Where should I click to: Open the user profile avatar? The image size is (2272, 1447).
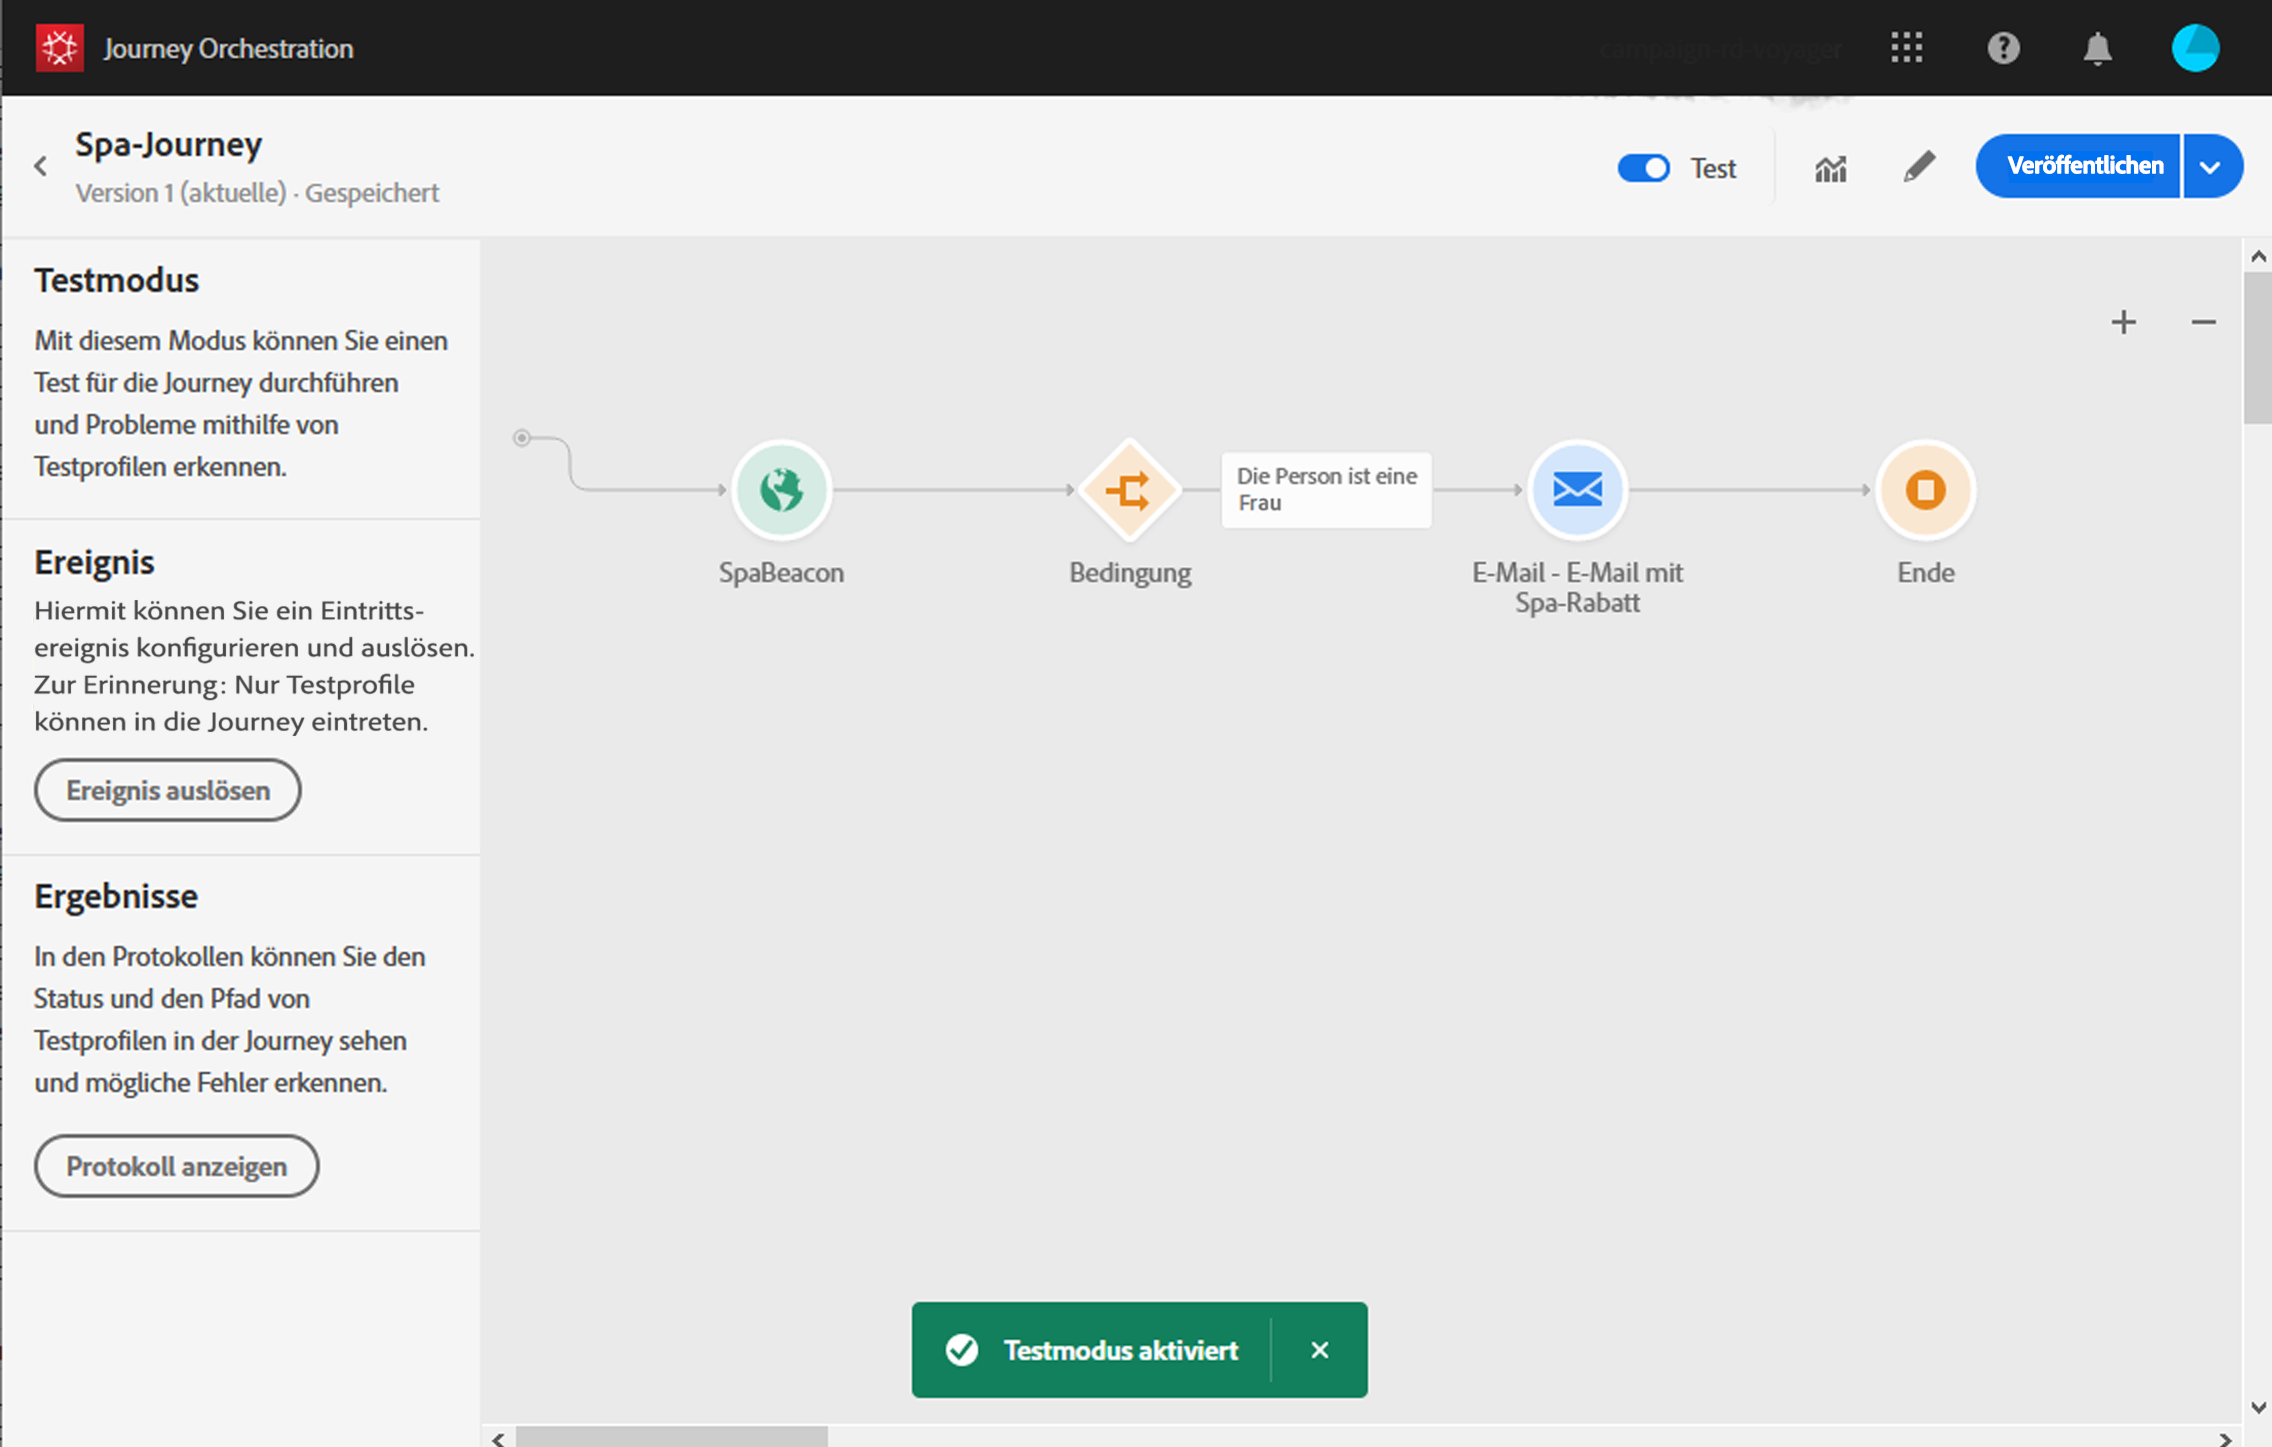2195,48
